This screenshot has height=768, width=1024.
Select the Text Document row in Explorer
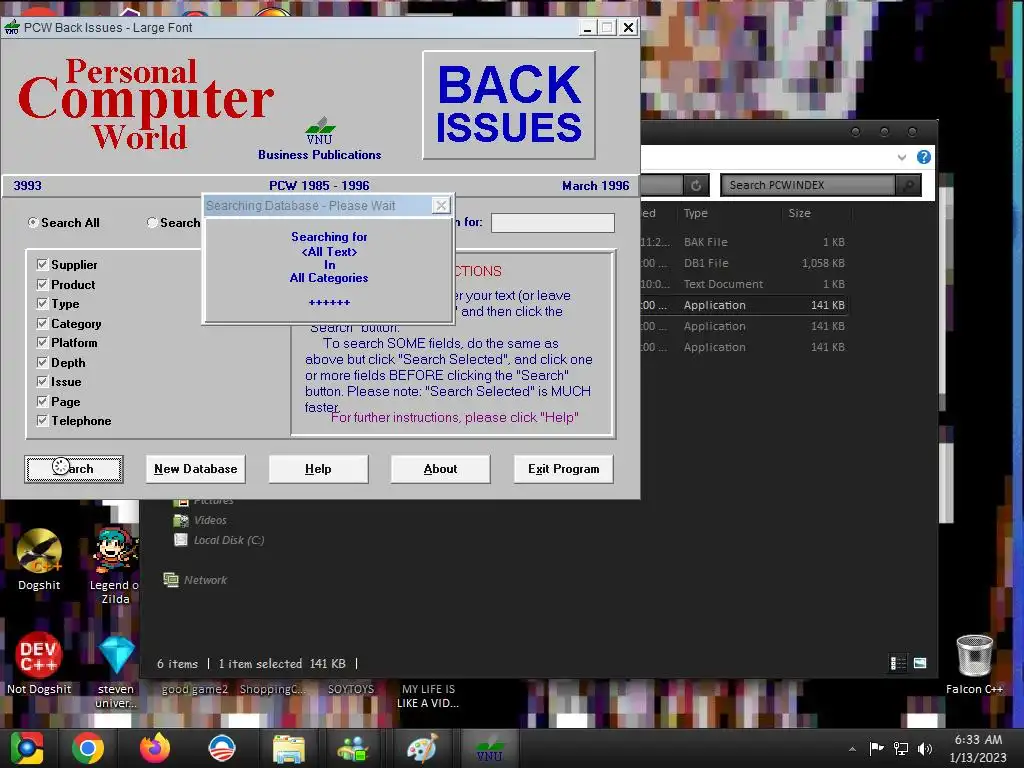pos(744,284)
